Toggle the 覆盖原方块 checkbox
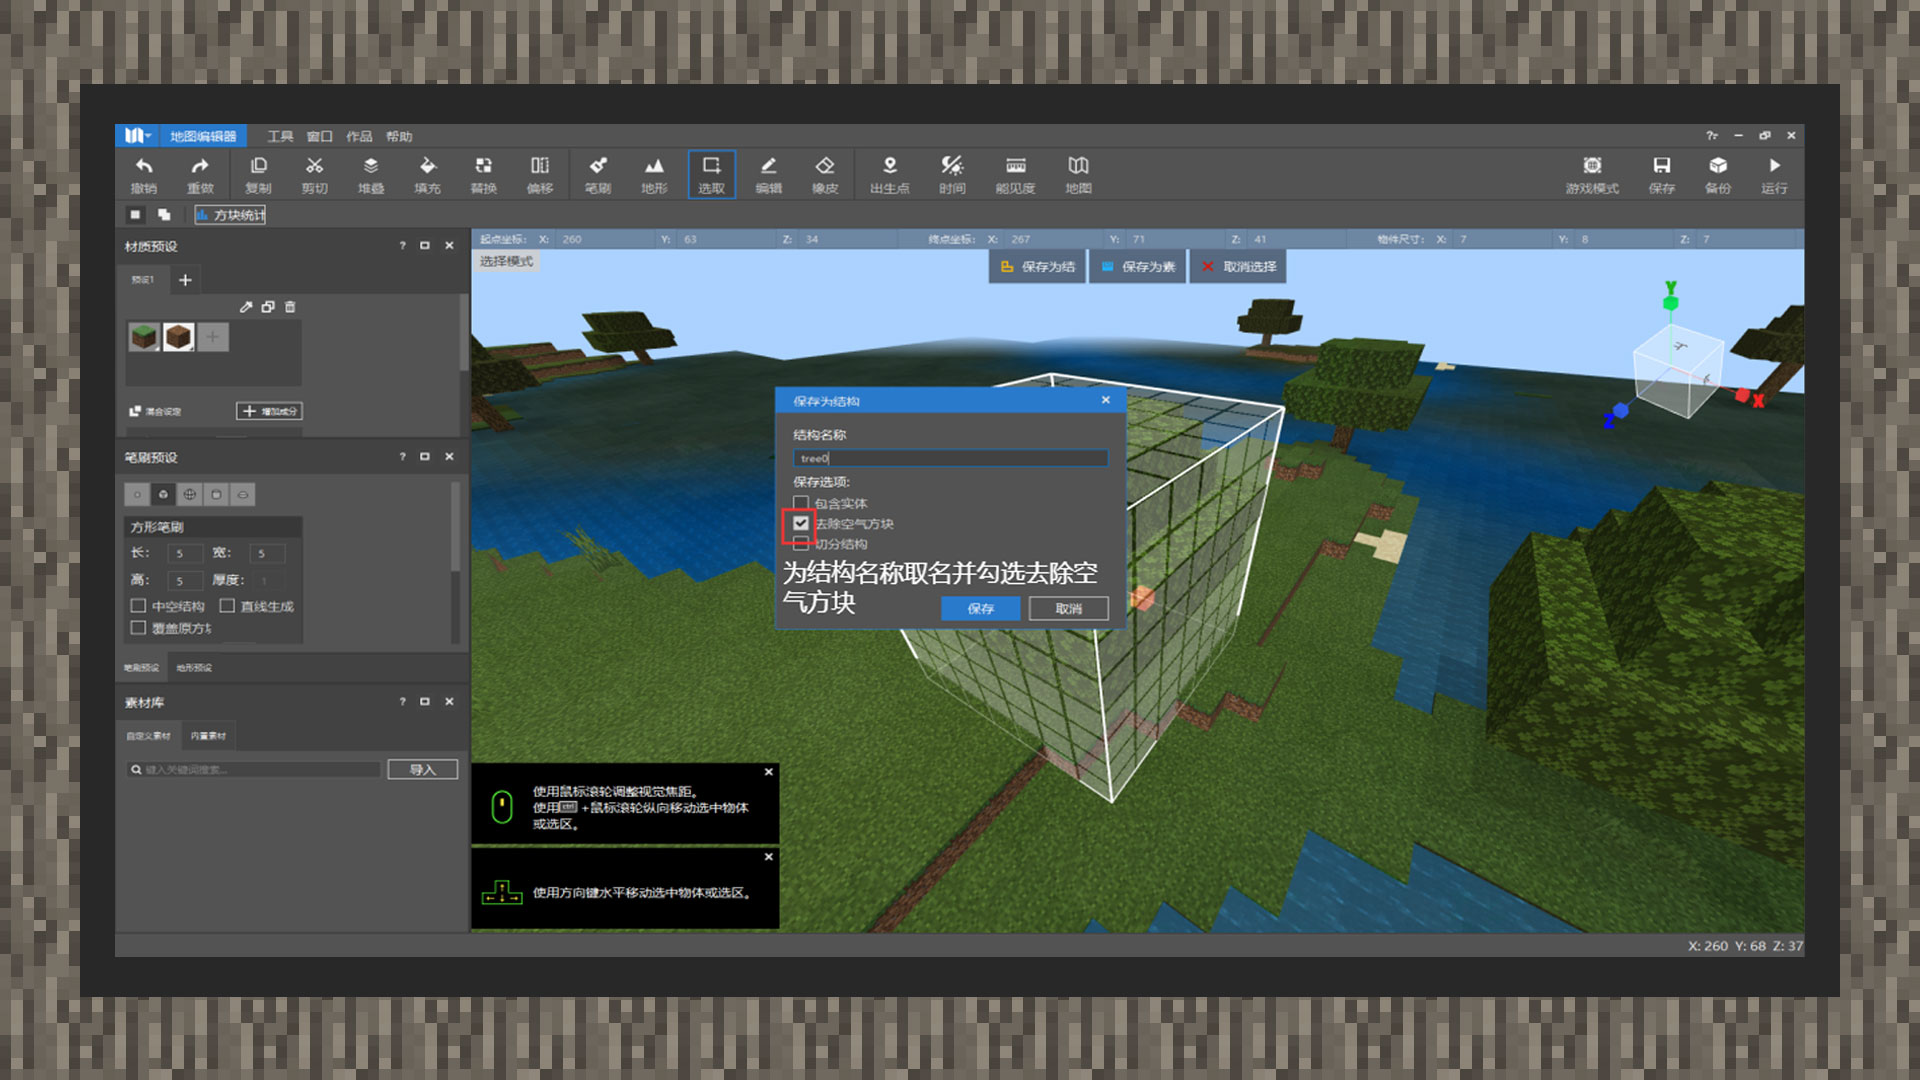 (138, 628)
